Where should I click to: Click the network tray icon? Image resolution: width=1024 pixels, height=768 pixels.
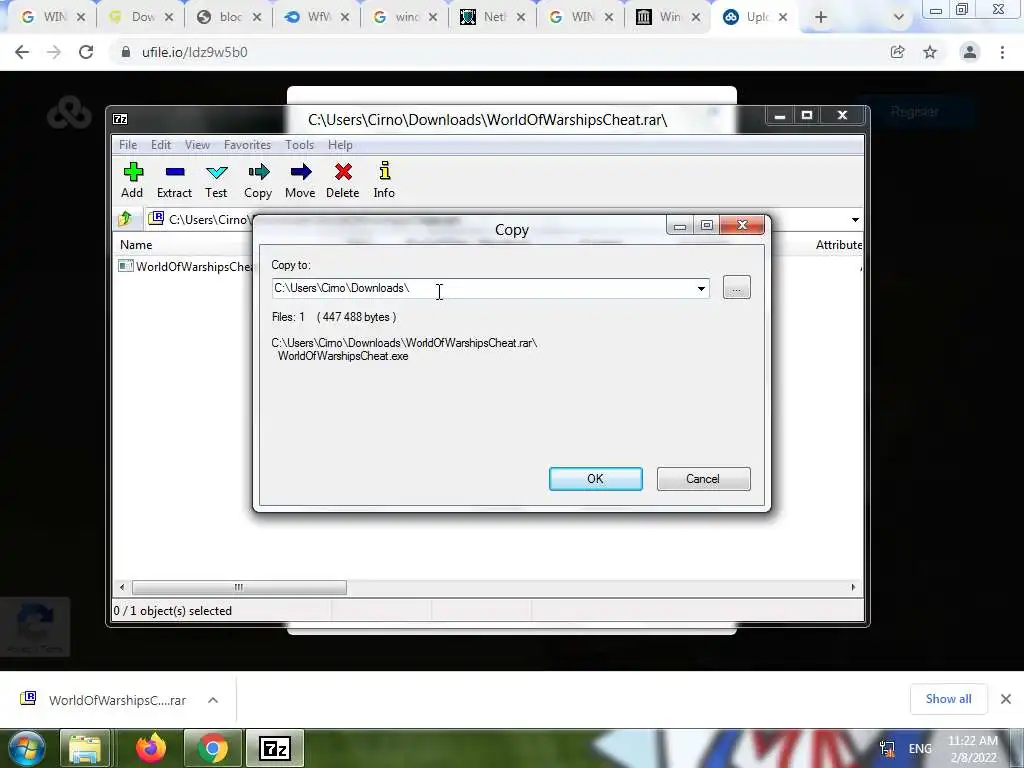click(887, 748)
